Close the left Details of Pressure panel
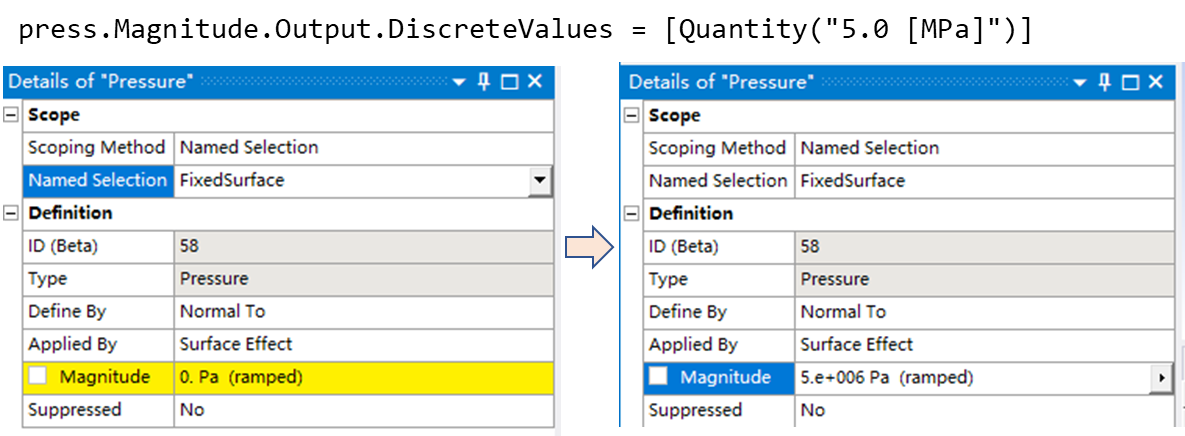The height and width of the screenshot is (436, 1185). click(x=535, y=82)
